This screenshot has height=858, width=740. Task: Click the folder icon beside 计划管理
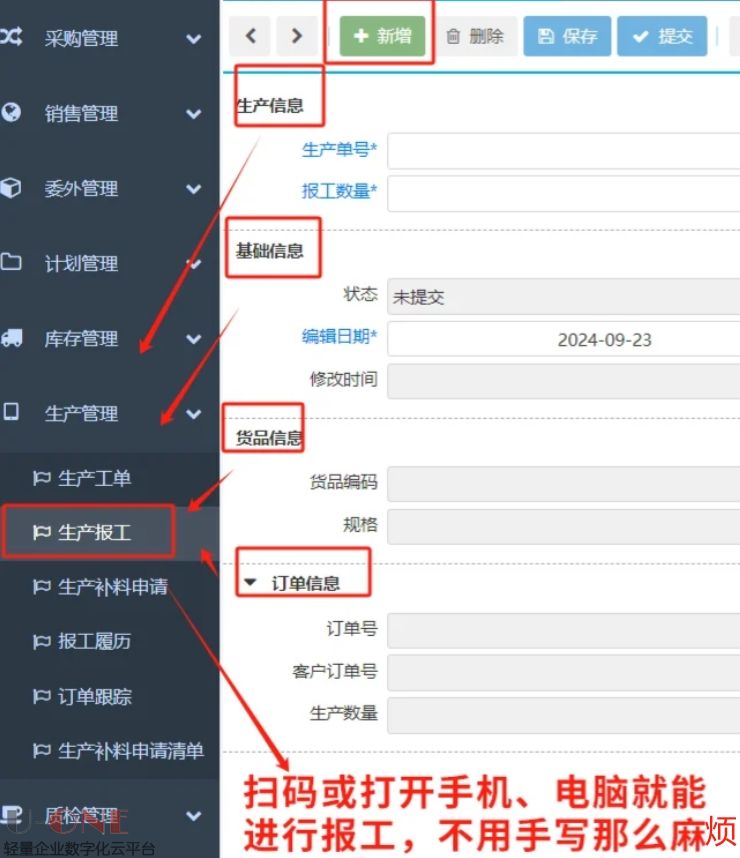tap(11, 262)
